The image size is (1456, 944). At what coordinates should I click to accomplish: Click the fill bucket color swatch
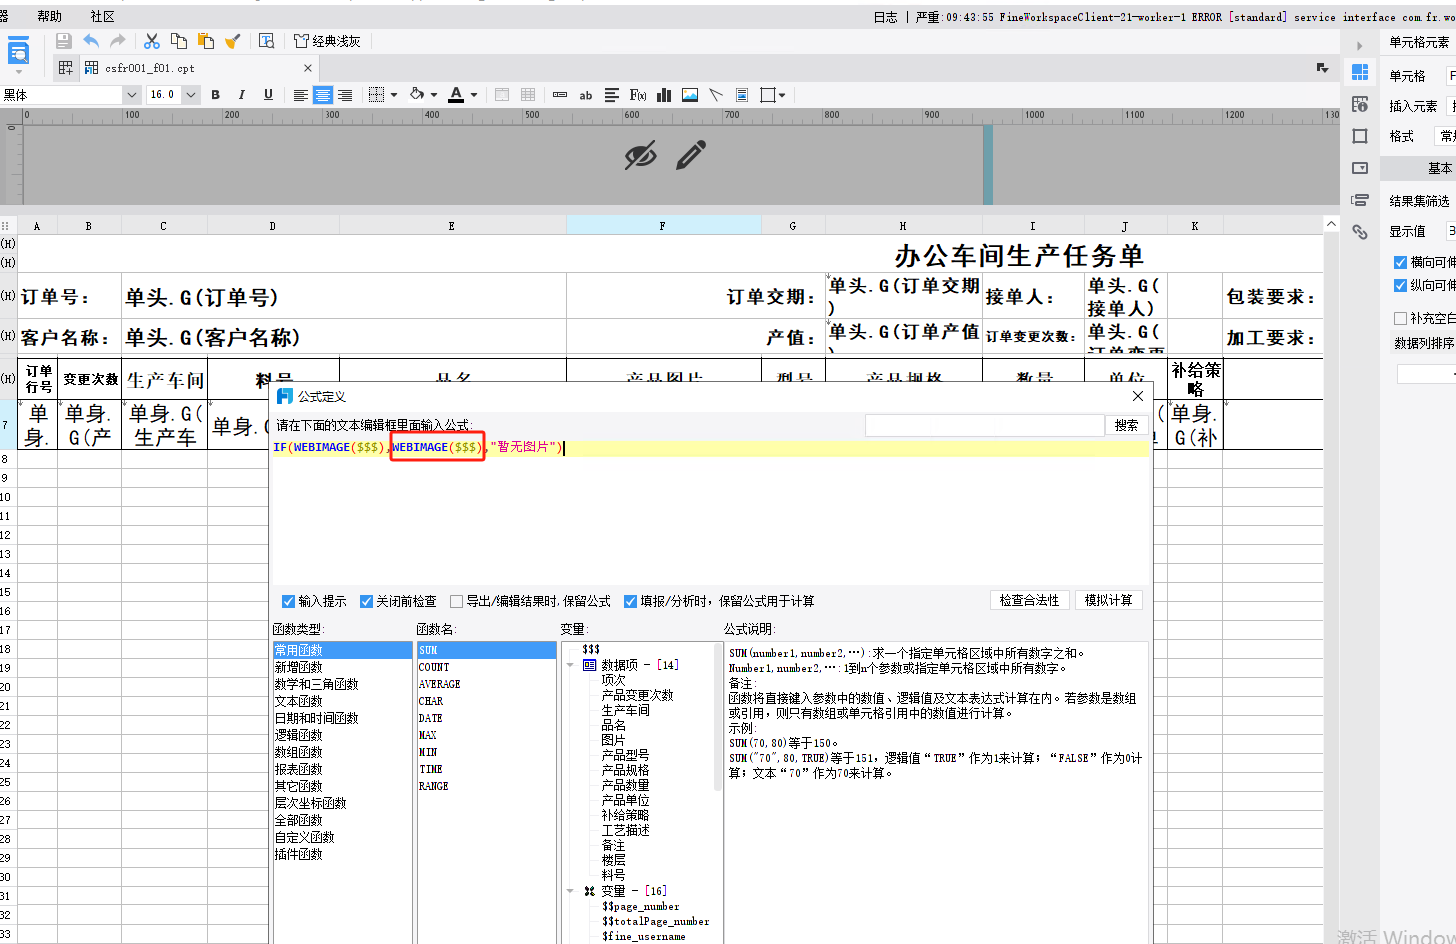click(417, 95)
